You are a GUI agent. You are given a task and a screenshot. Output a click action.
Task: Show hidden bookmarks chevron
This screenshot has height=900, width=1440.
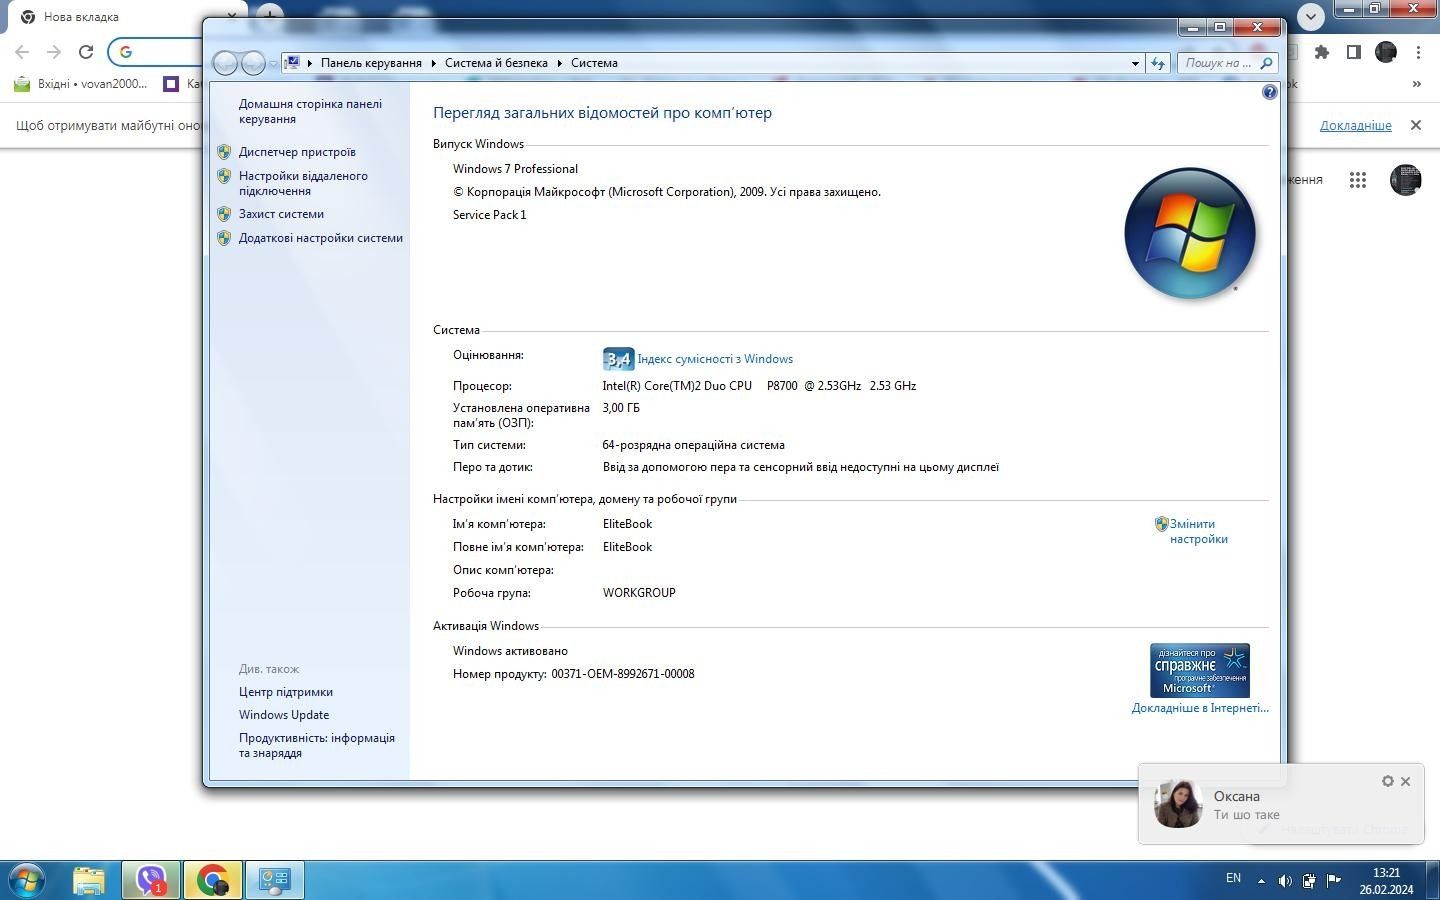pos(1416,84)
